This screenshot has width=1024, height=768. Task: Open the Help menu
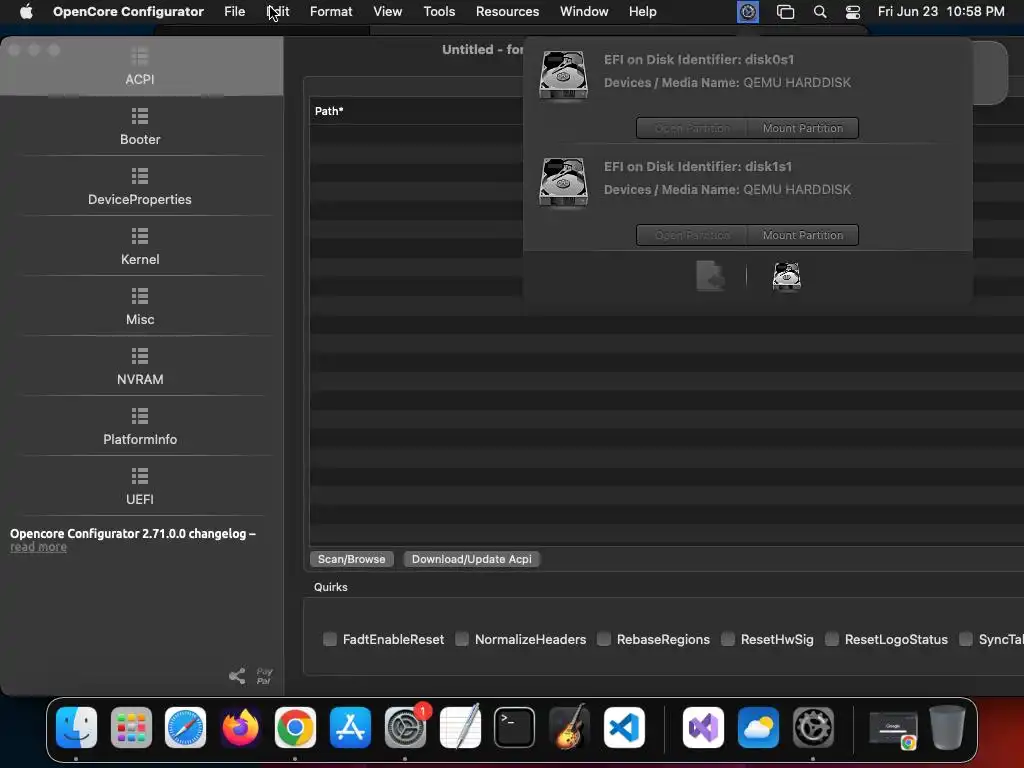(643, 12)
